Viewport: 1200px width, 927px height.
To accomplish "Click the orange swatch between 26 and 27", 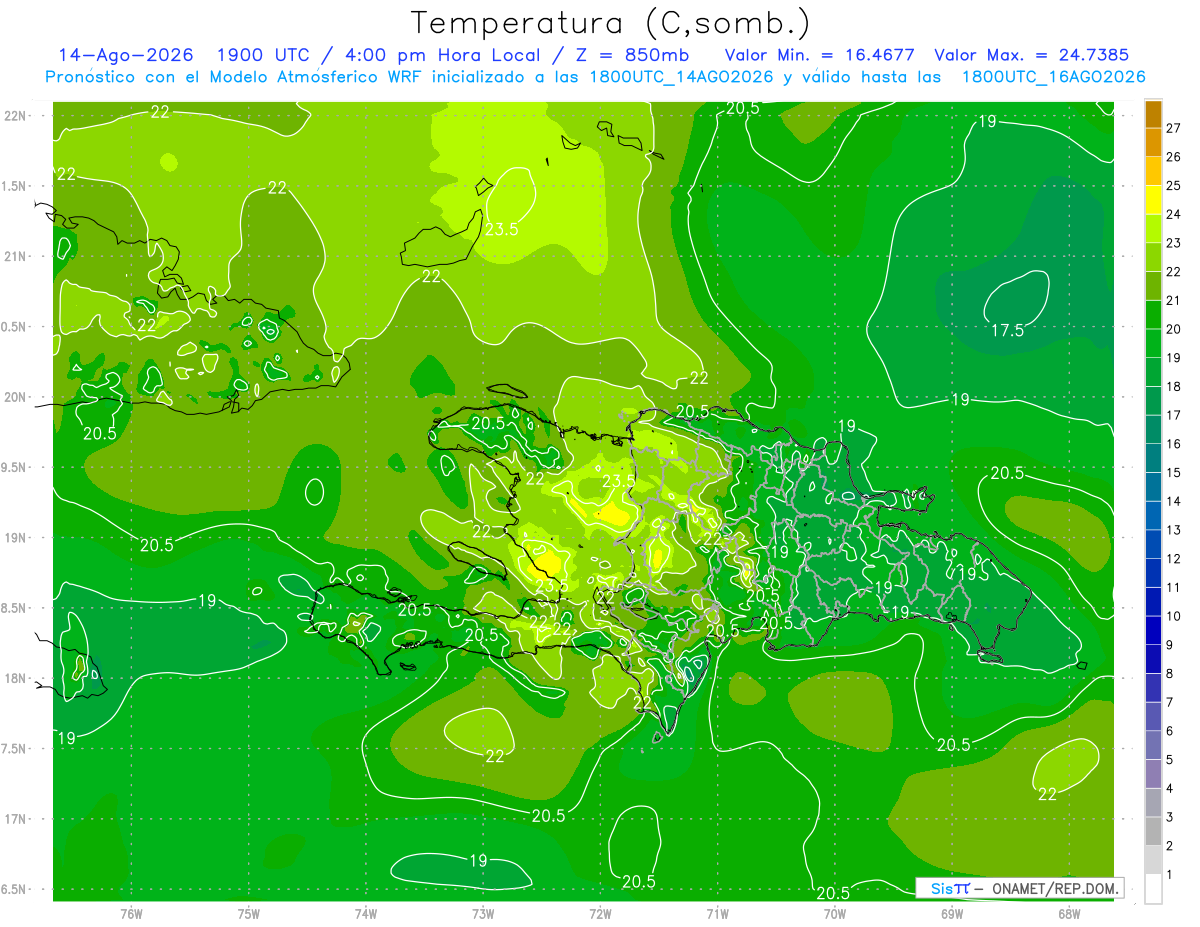I will click(1153, 143).
